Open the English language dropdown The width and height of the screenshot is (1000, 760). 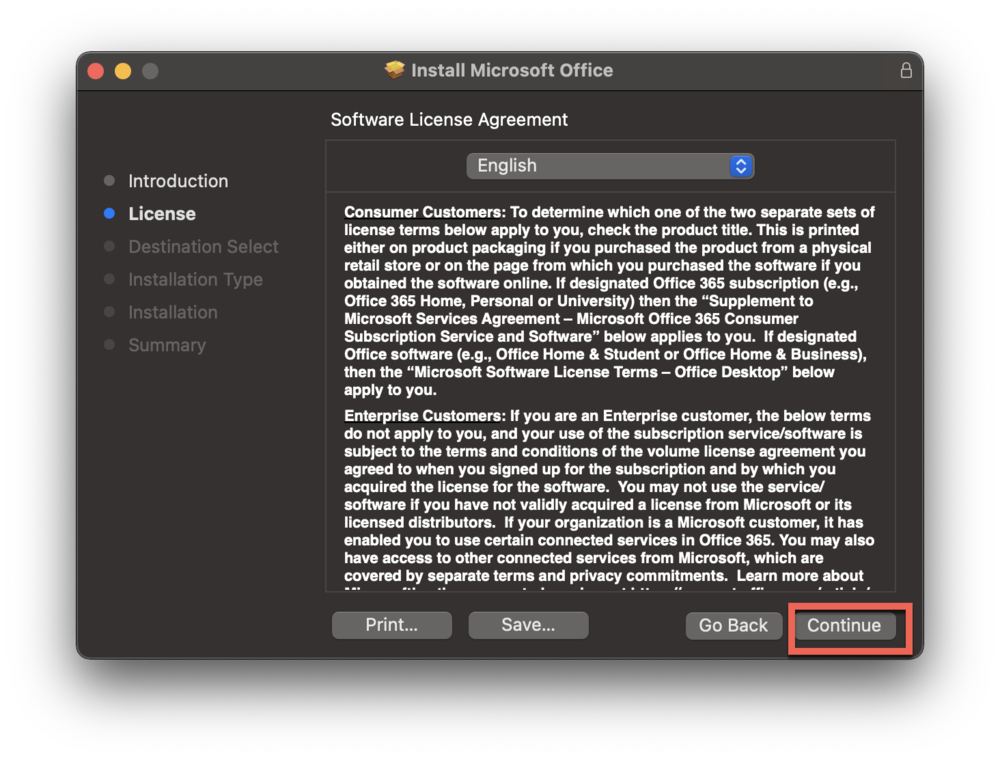[610, 166]
